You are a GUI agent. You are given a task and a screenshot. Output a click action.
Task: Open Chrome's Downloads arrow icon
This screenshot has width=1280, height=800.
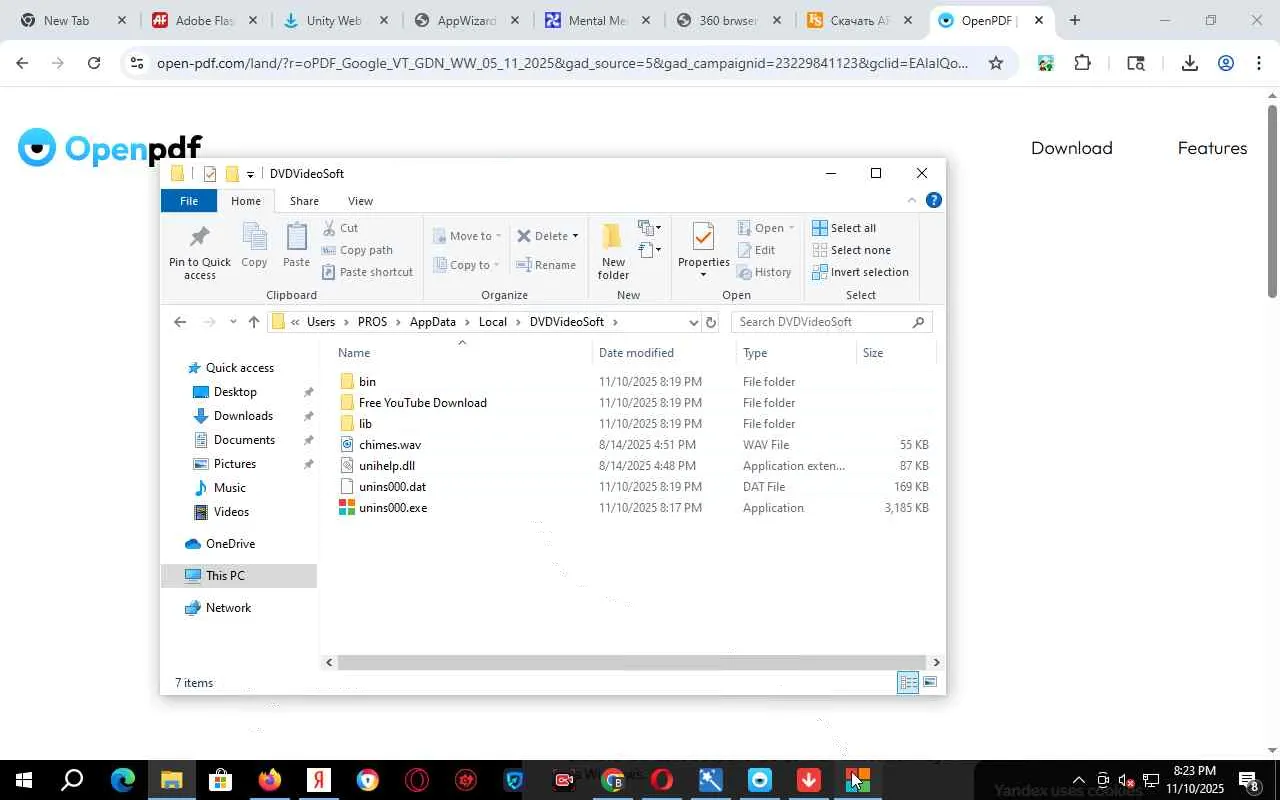1189,63
